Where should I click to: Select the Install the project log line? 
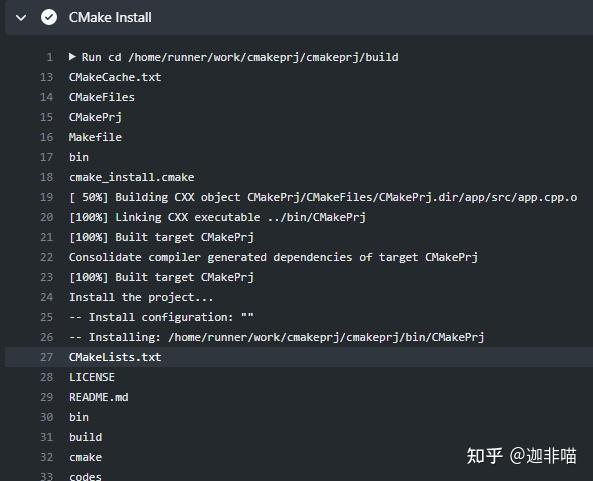click(141, 297)
